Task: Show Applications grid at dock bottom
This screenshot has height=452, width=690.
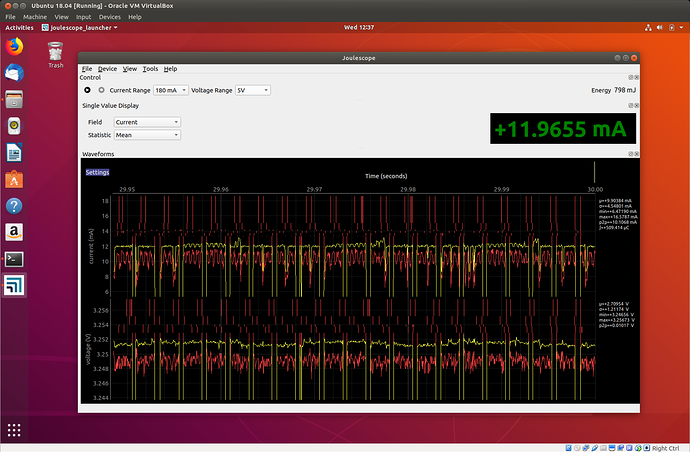Action: [x=14, y=430]
